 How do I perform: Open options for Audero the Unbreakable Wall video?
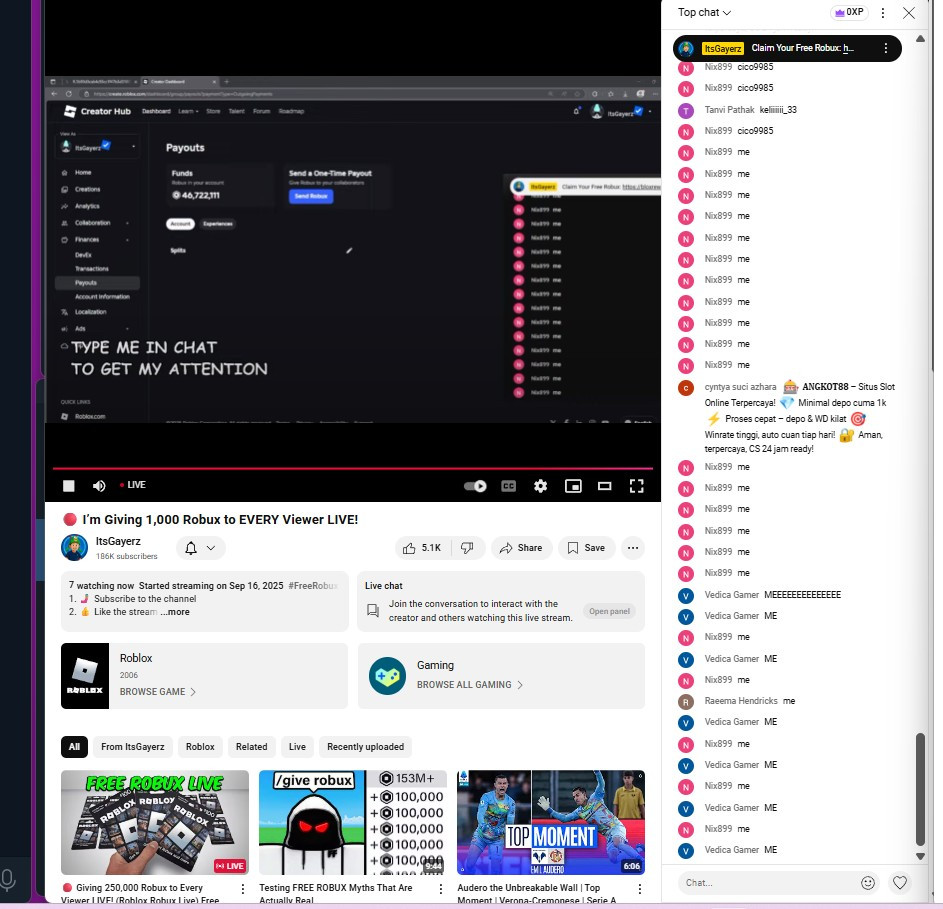pos(639,889)
